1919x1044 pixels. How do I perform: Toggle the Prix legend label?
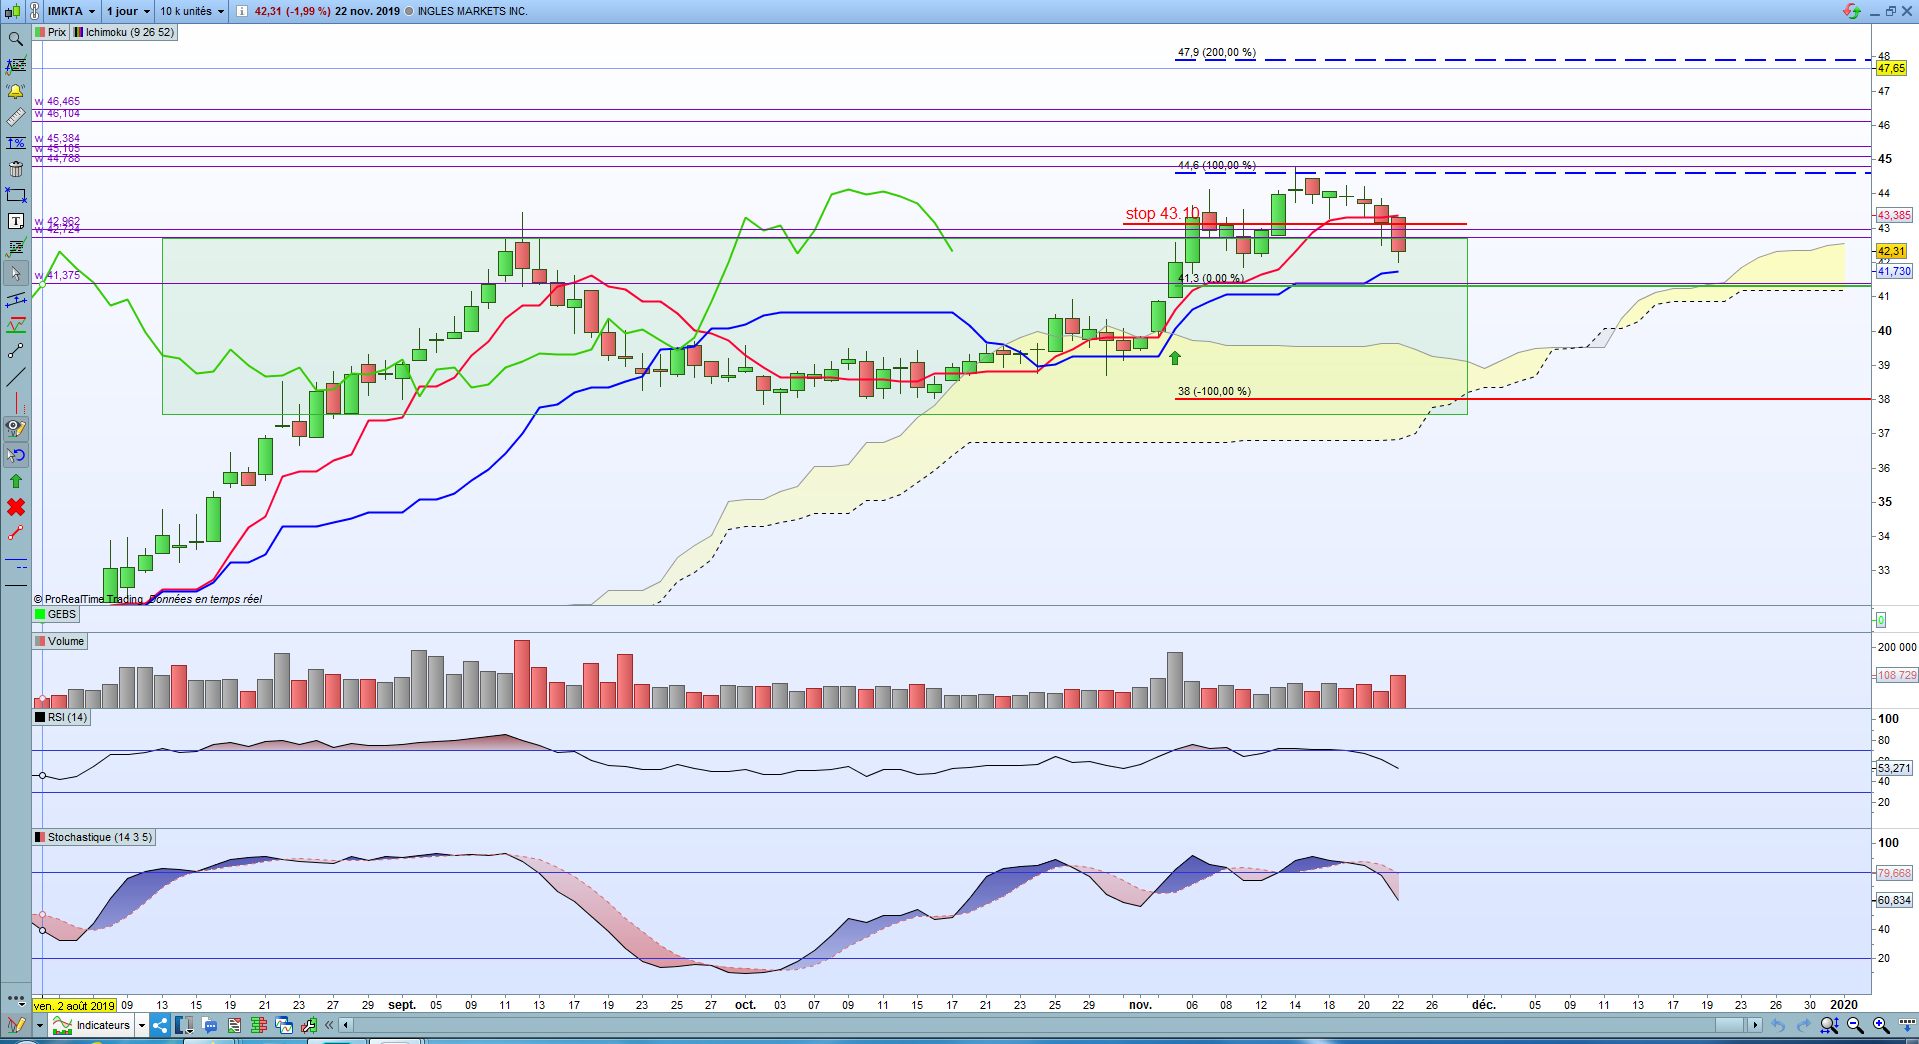(51, 32)
